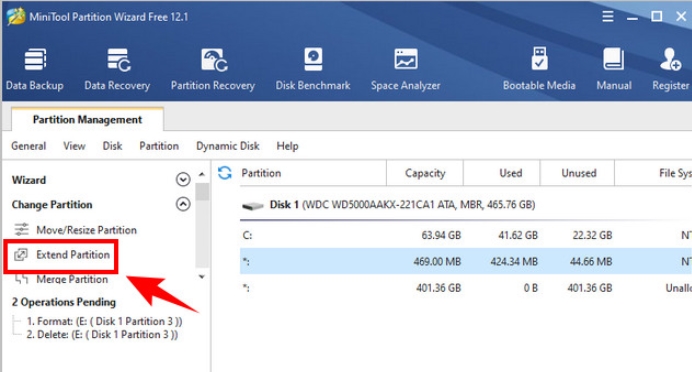
Task: Open the hamburger menu in title bar
Action: tap(608, 17)
